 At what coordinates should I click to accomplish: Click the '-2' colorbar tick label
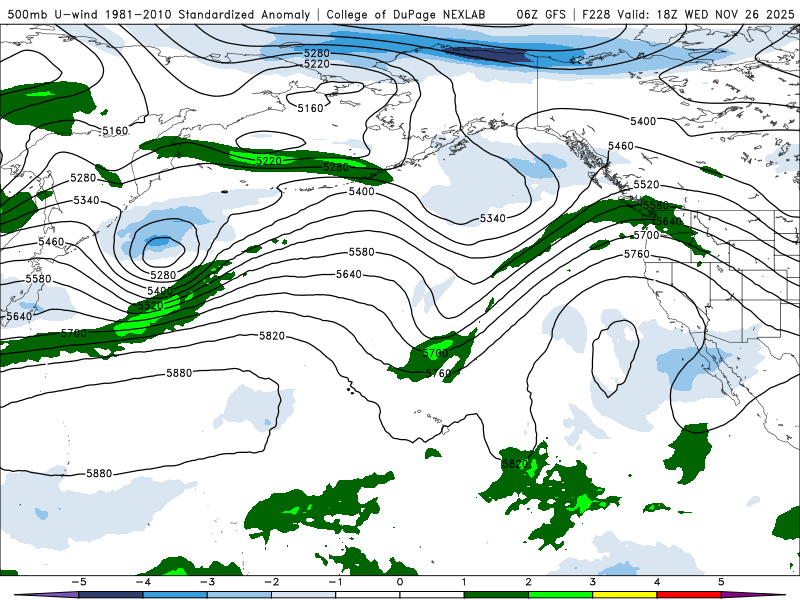[x=271, y=582]
